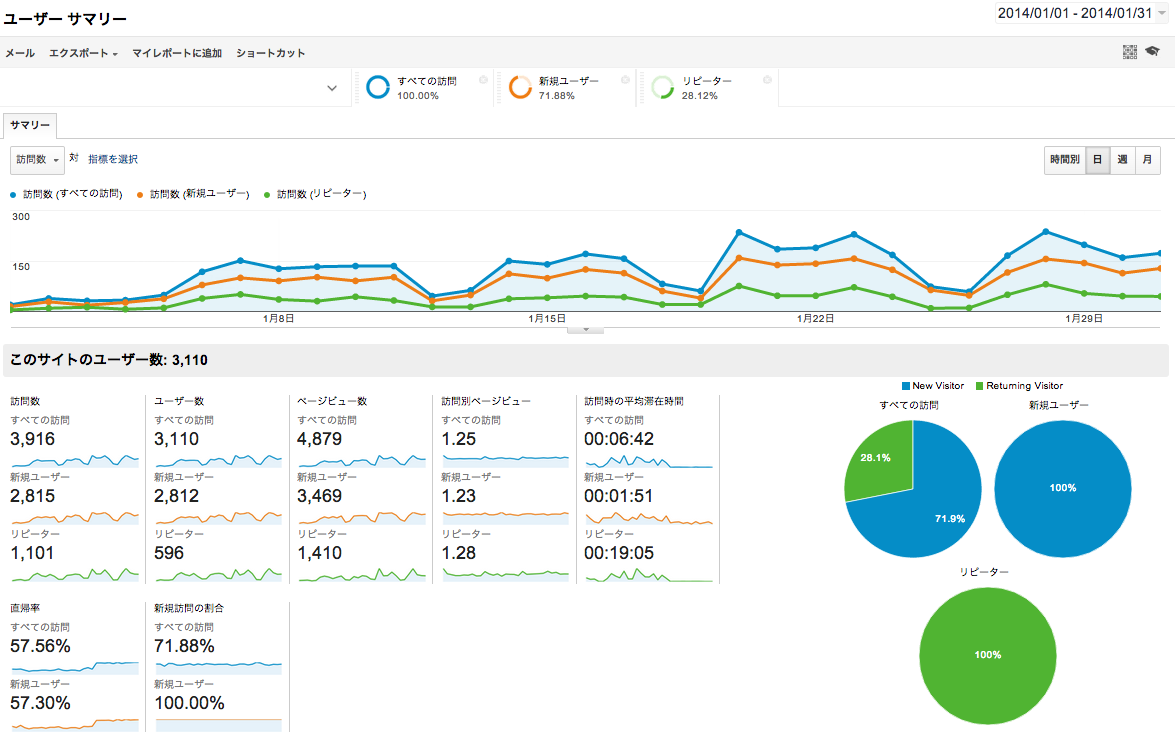Remove the すべての訪問 segment with its close dot
This screenshot has height=732, width=1175.
coord(483,79)
